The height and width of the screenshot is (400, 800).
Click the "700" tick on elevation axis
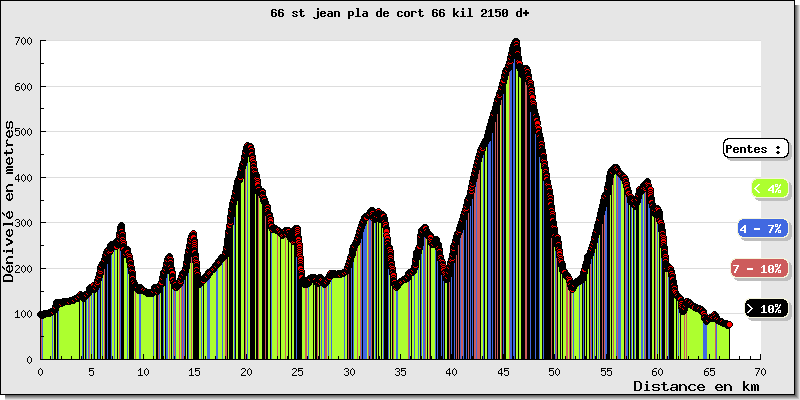[x=23, y=41]
